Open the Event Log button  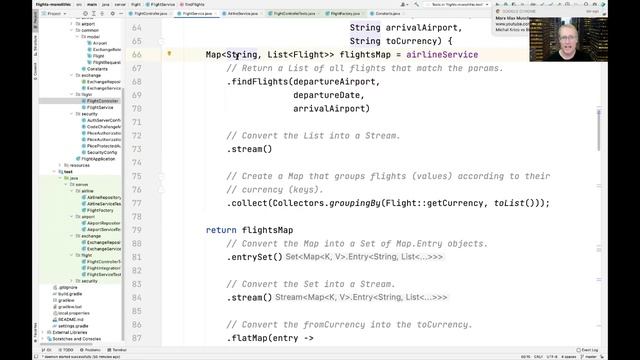[x=587, y=350]
